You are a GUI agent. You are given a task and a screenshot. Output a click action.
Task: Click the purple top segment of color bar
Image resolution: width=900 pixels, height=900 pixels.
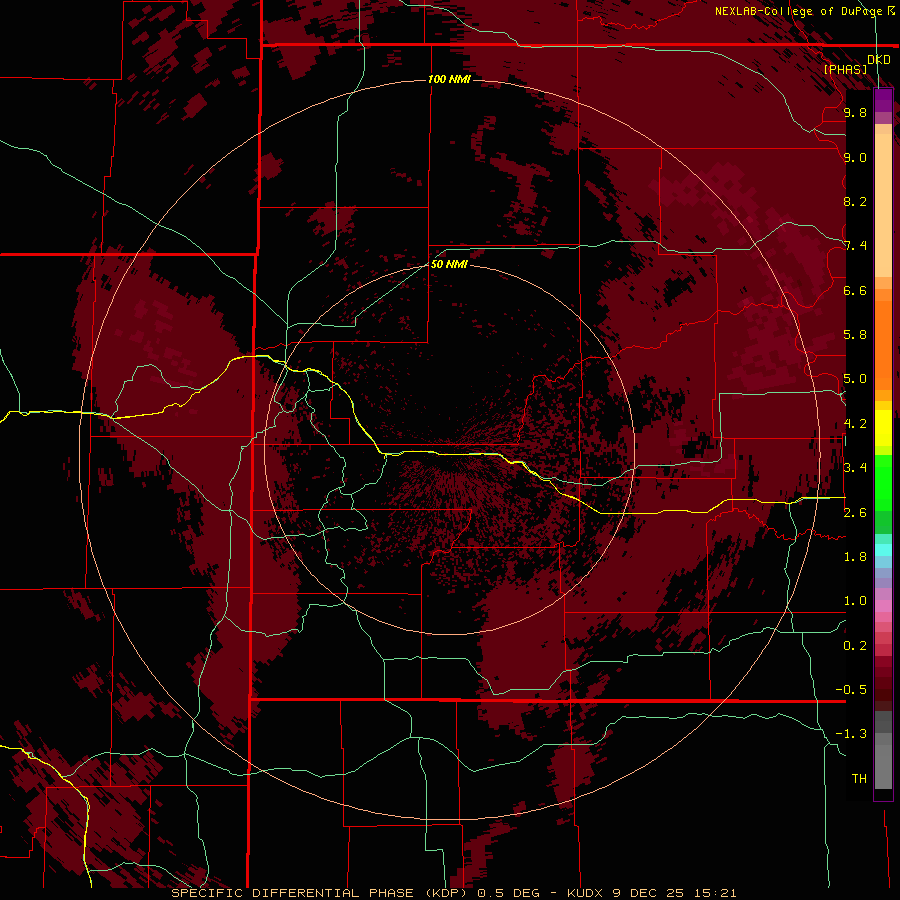coord(883,100)
